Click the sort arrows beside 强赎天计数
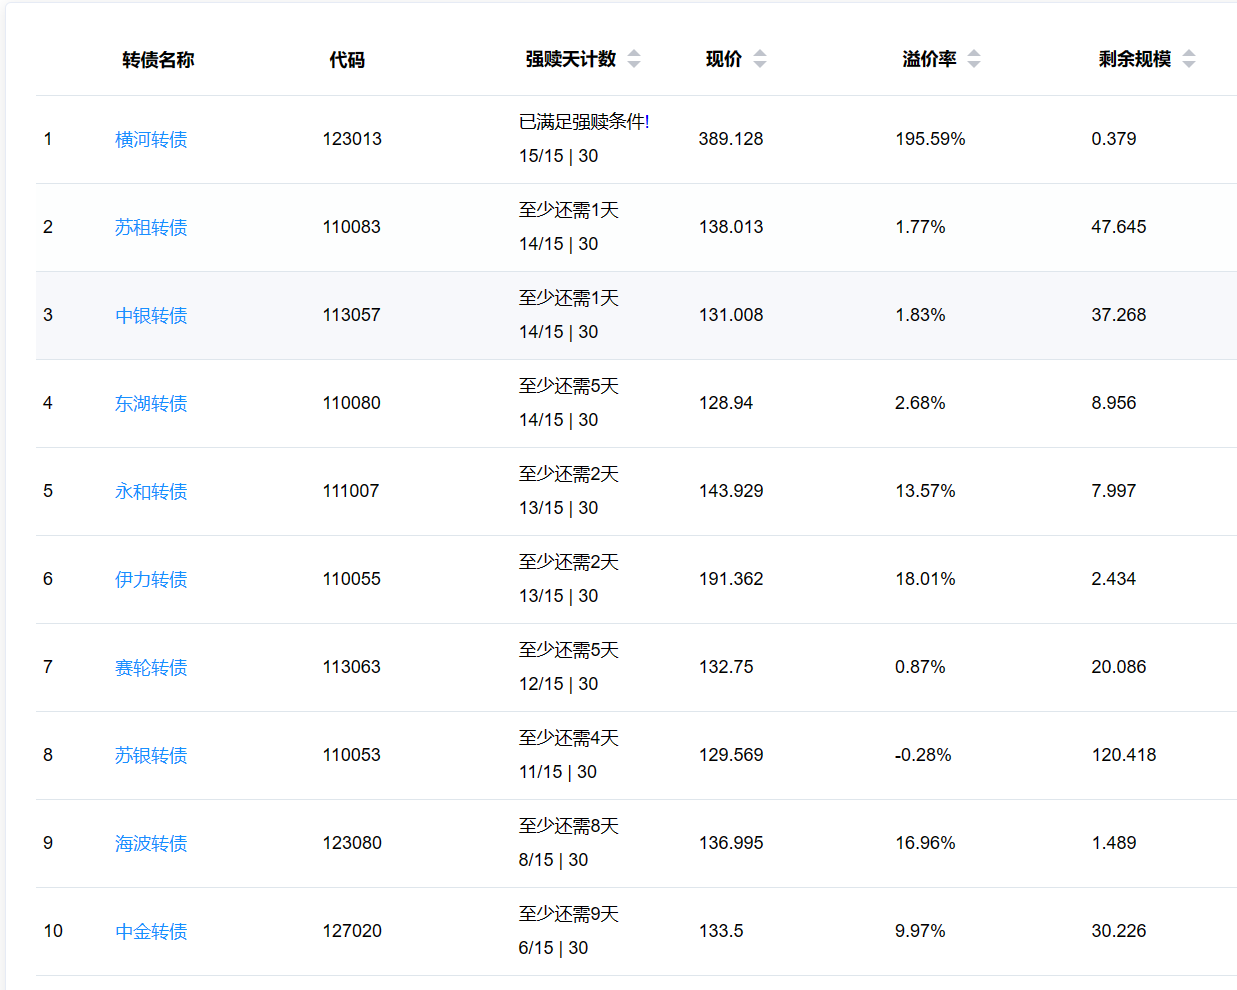This screenshot has width=1237, height=990. coord(634,59)
